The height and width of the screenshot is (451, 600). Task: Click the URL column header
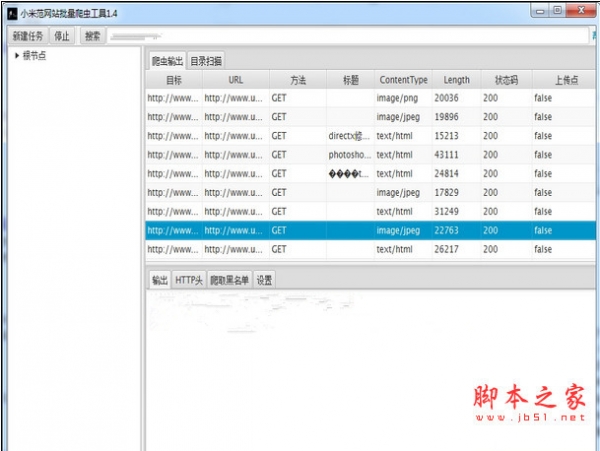(x=235, y=79)
